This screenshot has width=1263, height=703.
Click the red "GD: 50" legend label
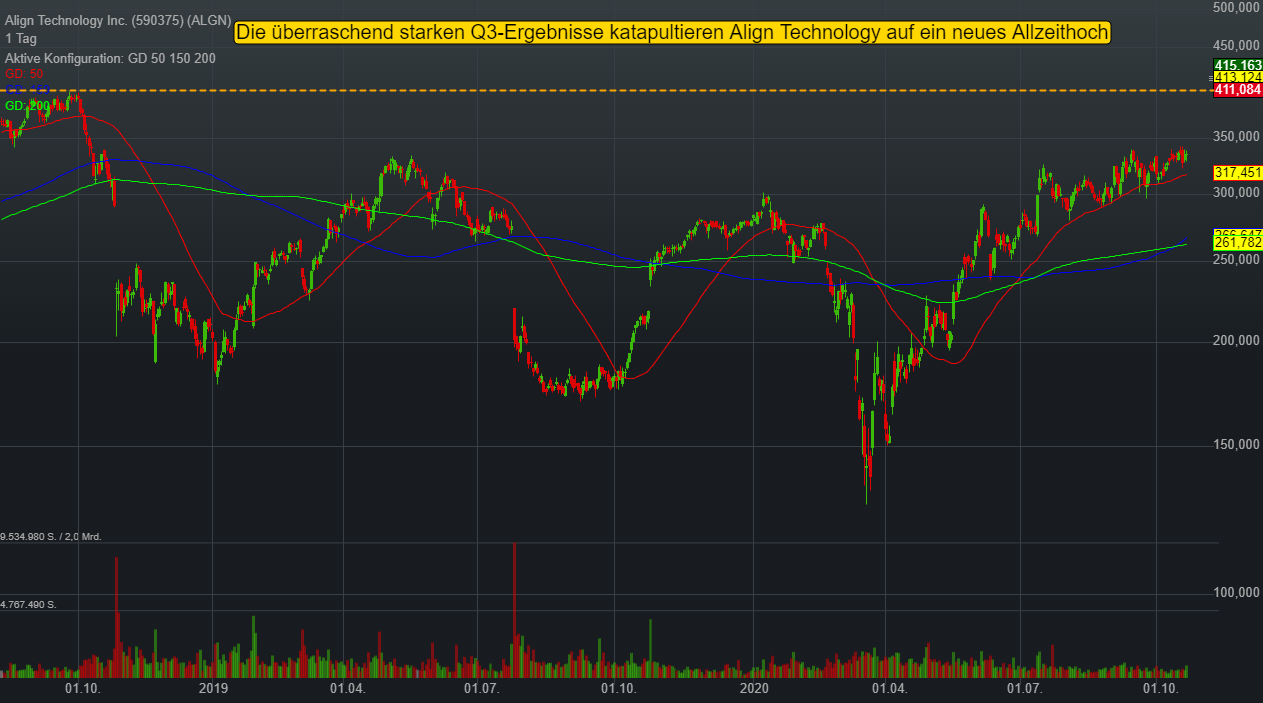[x=24, y=74]
